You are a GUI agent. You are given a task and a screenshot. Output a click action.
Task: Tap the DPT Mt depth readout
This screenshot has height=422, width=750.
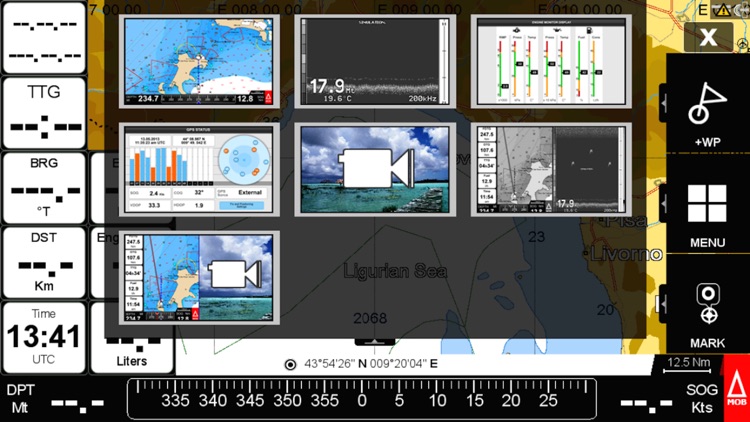click(x=54, y=399)
